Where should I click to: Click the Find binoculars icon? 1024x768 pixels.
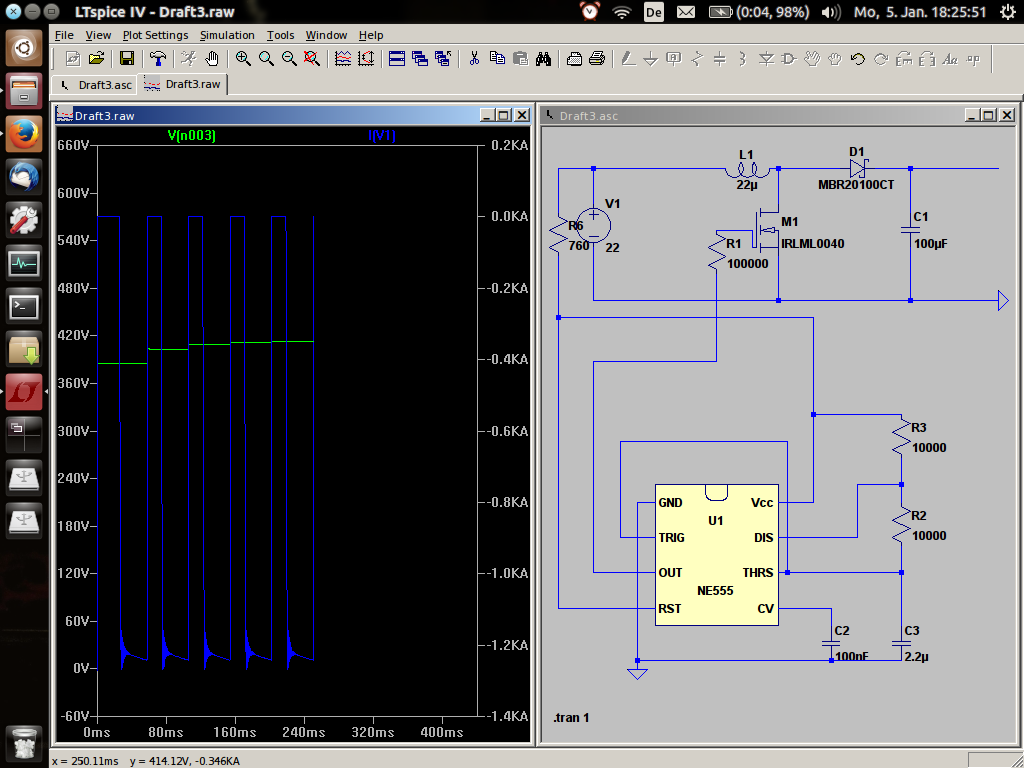tap(543, 59)
